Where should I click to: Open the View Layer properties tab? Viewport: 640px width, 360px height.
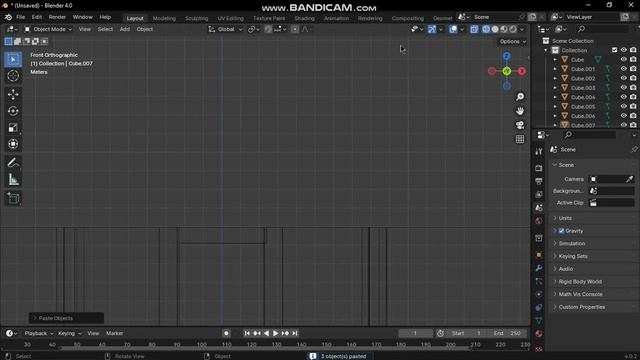coord(539,195)
